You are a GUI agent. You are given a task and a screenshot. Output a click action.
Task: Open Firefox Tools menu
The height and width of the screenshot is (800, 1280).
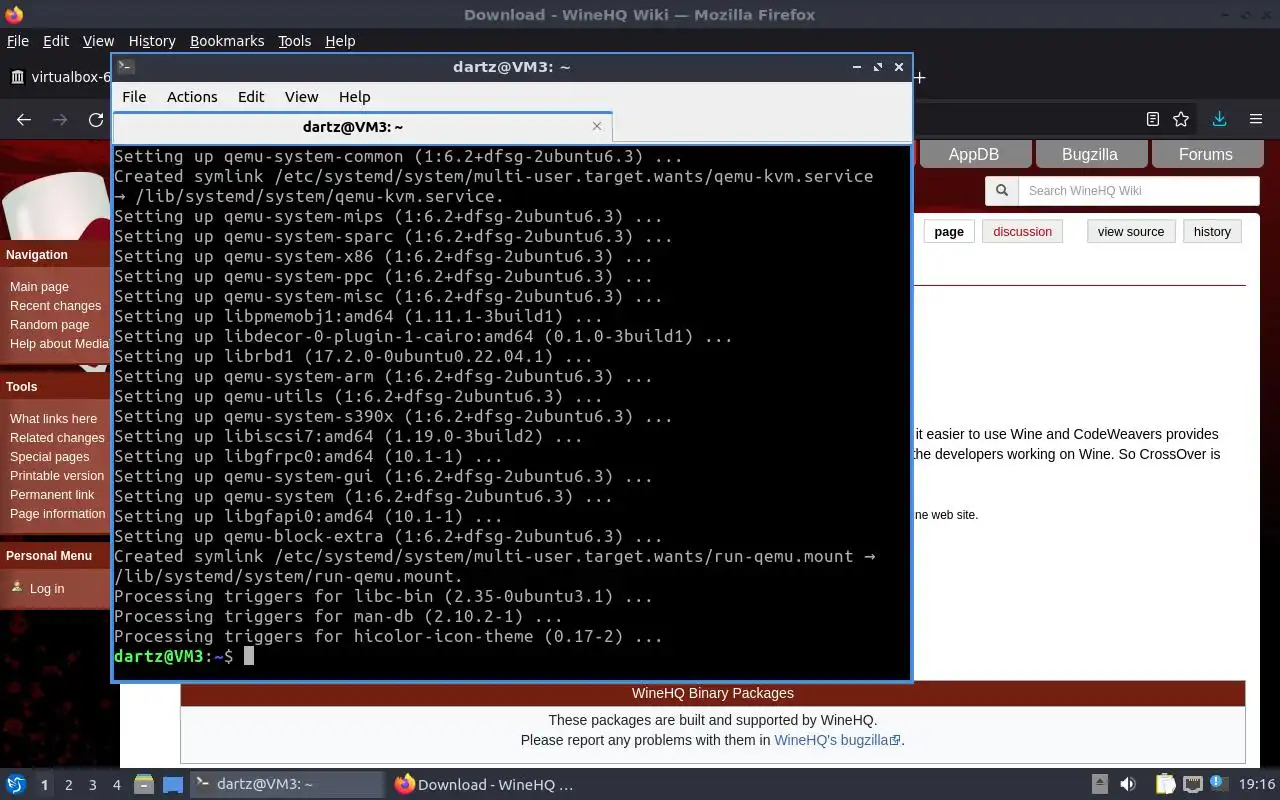click(x=294, y=41)
